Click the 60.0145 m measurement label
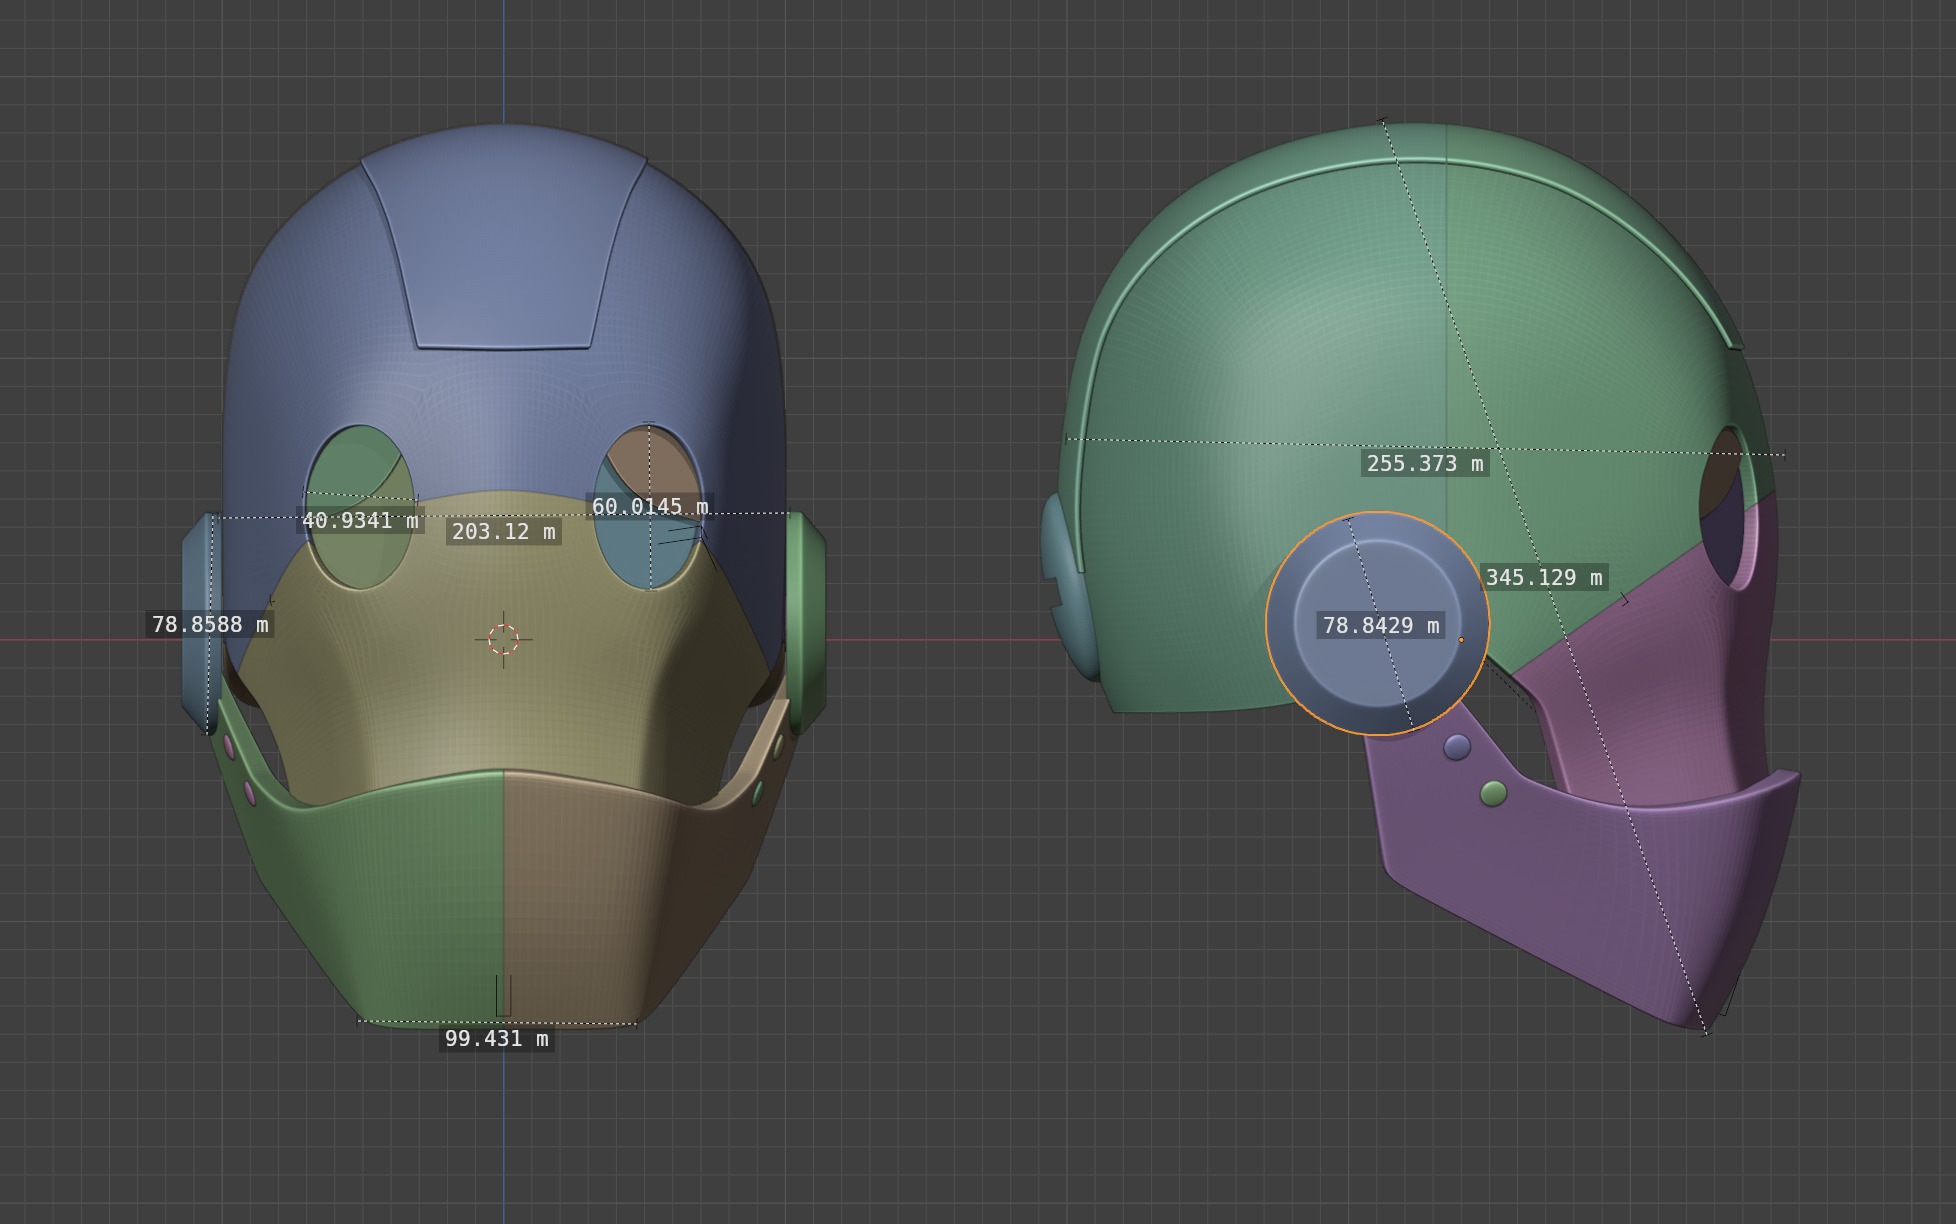The height and width of the screenshot is (1224, 1956). point(650,507)
